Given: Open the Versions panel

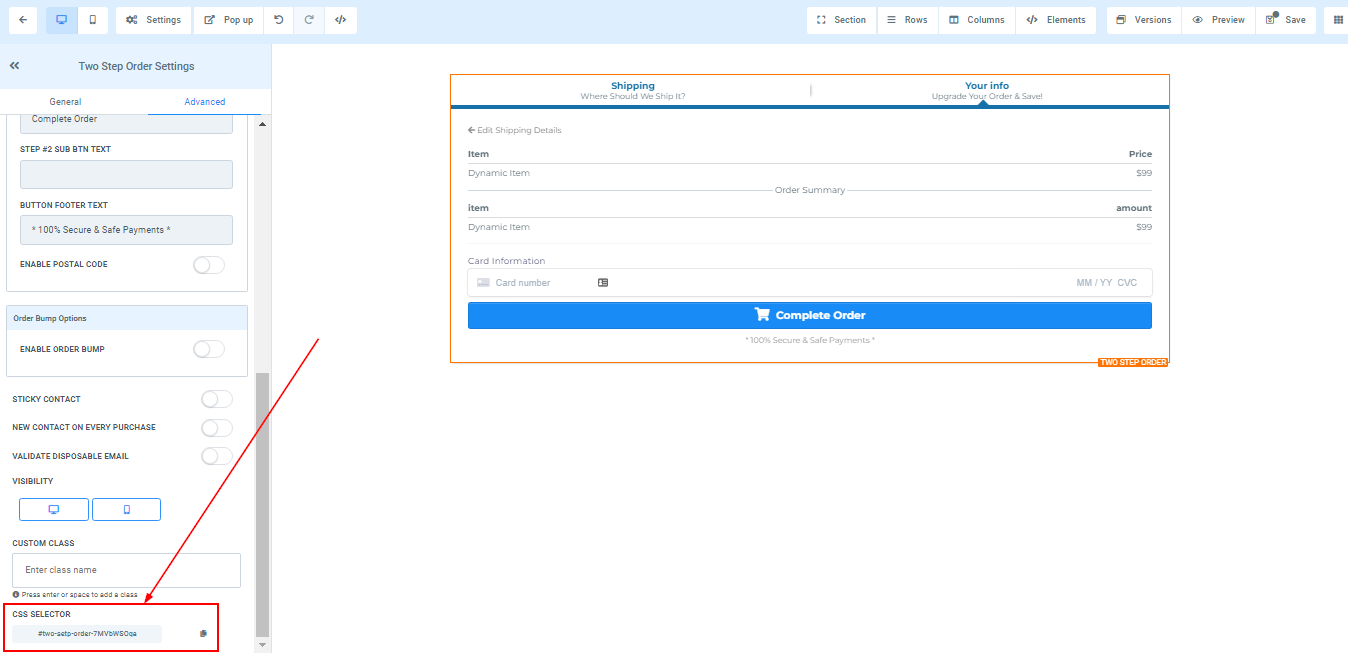Looking at the screenshot, I should pyautogui.click(x=1143, y=20).
